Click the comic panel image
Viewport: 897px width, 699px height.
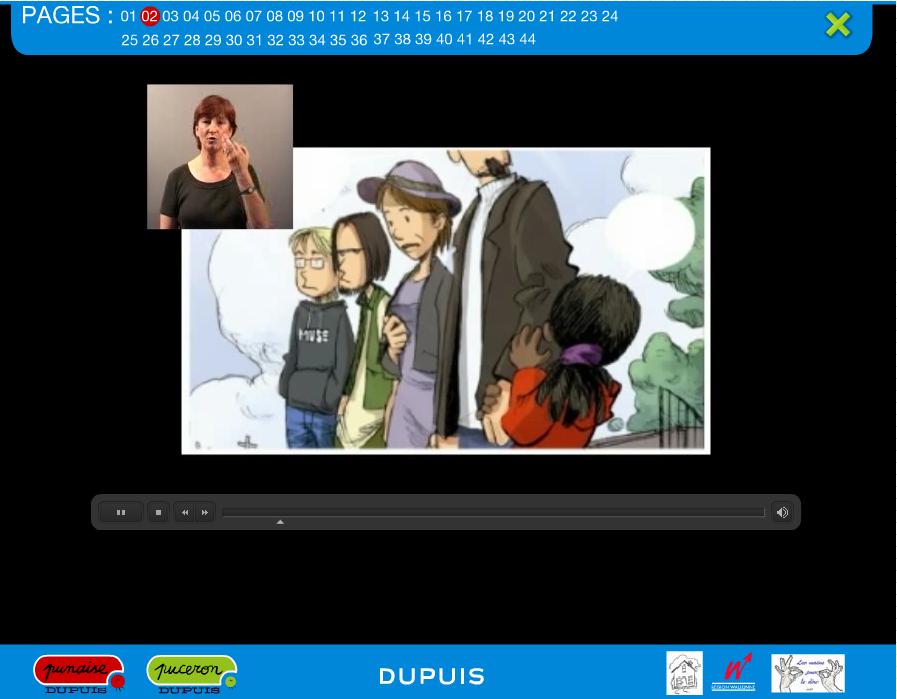[x=446, y=301]
